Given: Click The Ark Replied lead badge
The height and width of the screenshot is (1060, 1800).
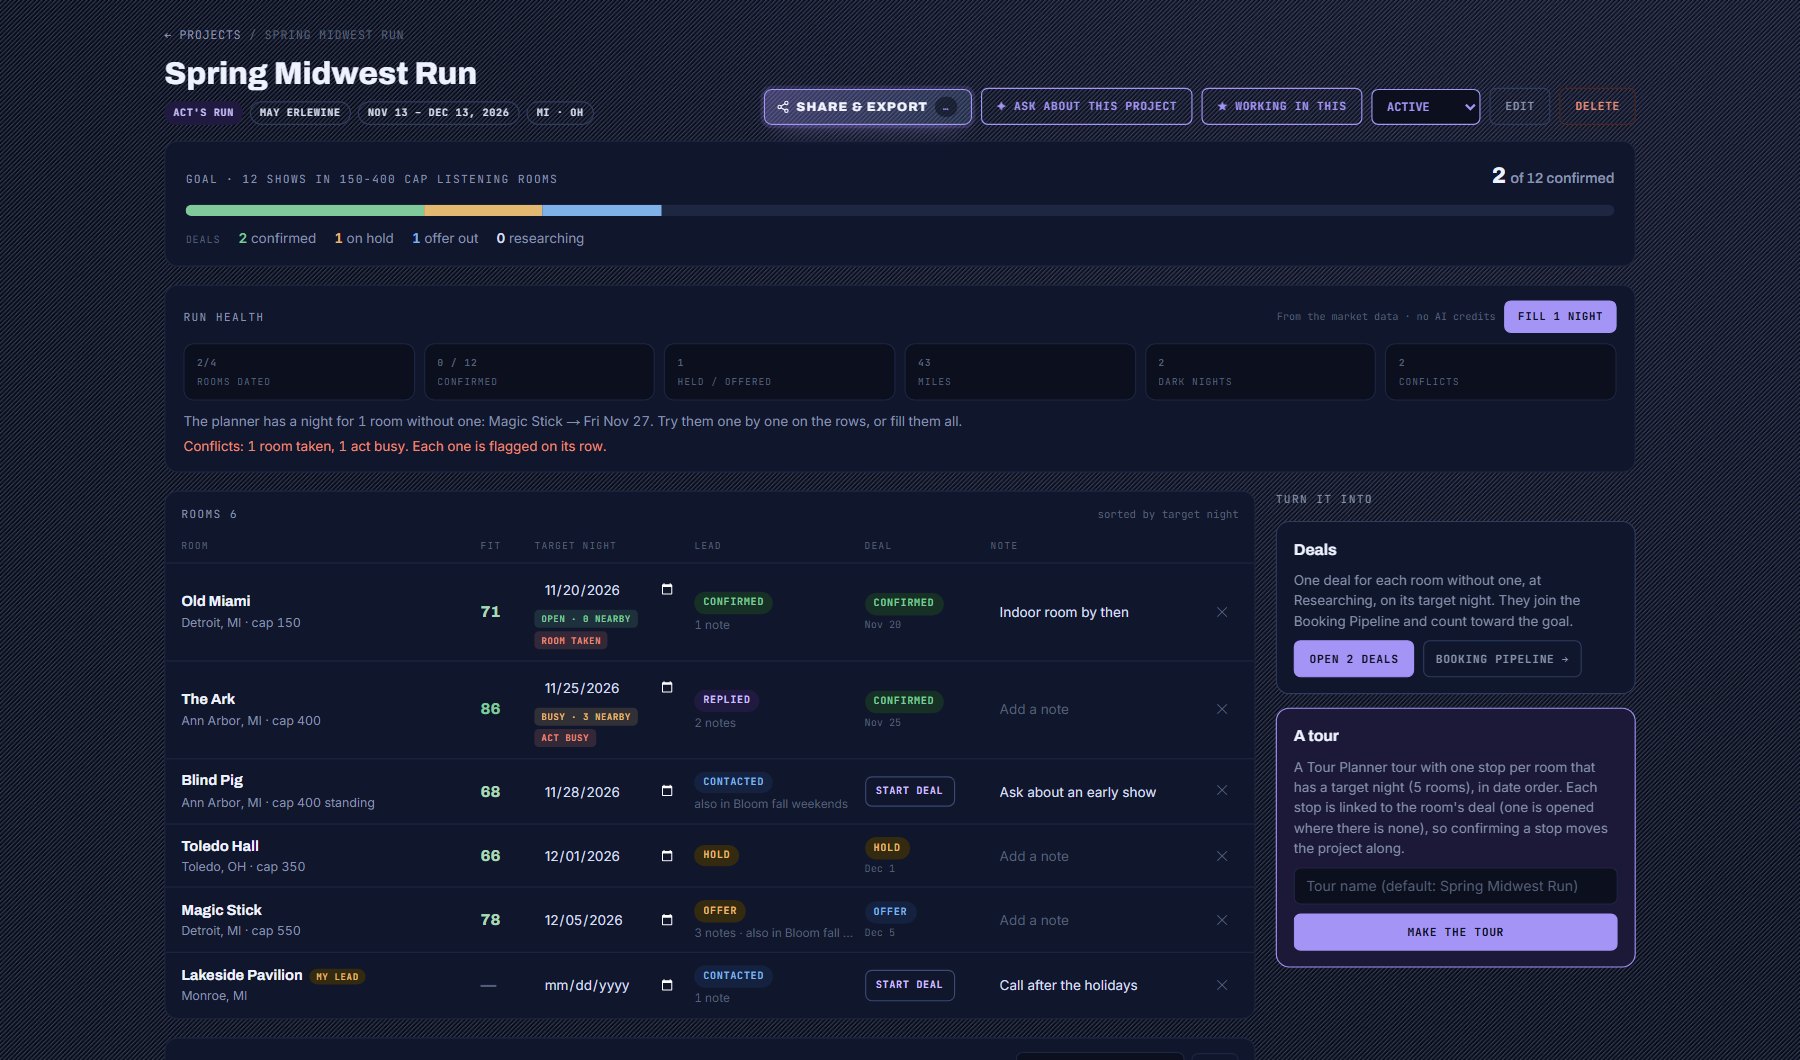Looking at the screenshot, I should (x=726, y=700).
